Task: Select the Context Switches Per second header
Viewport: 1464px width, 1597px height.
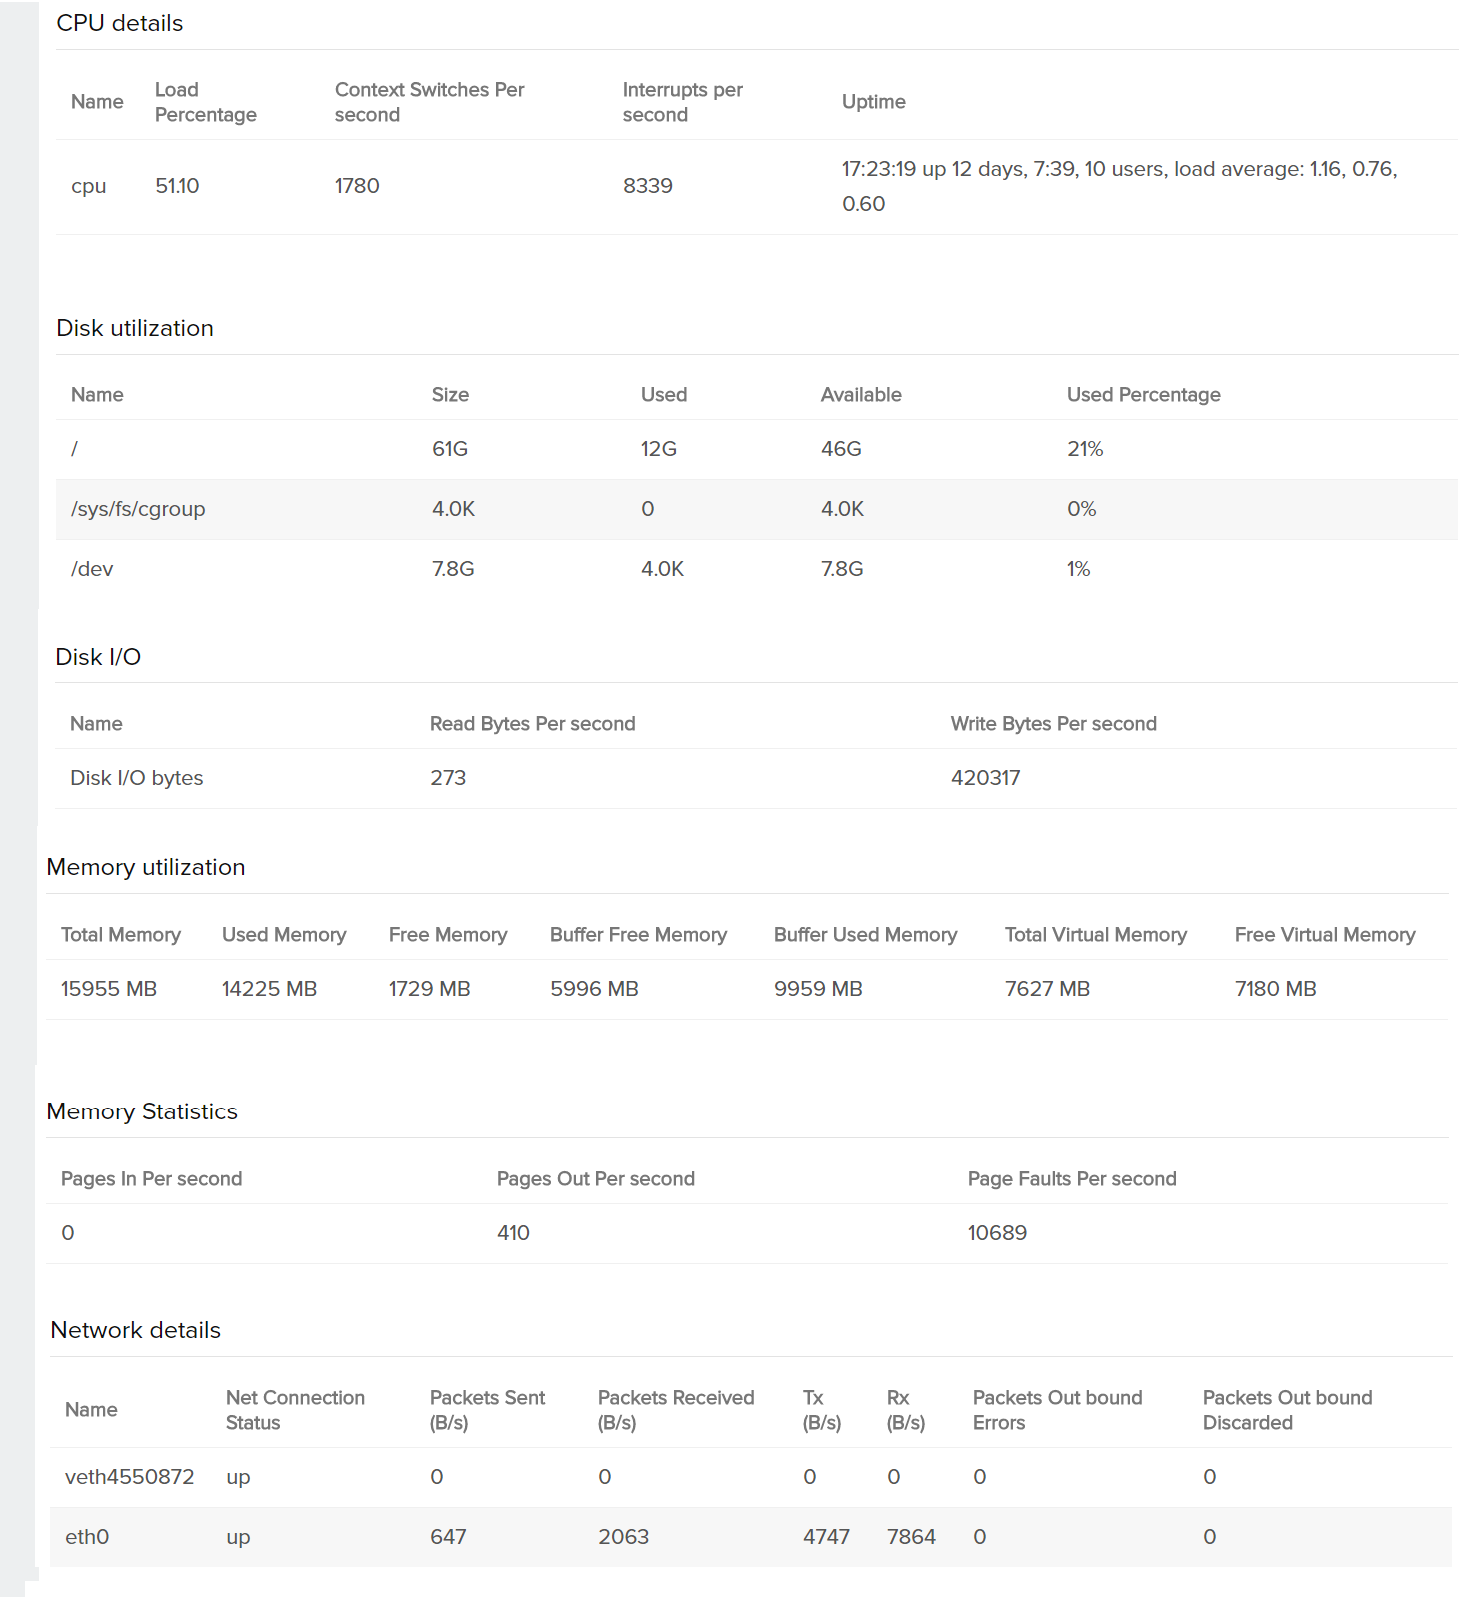Action: coord(429,102)
